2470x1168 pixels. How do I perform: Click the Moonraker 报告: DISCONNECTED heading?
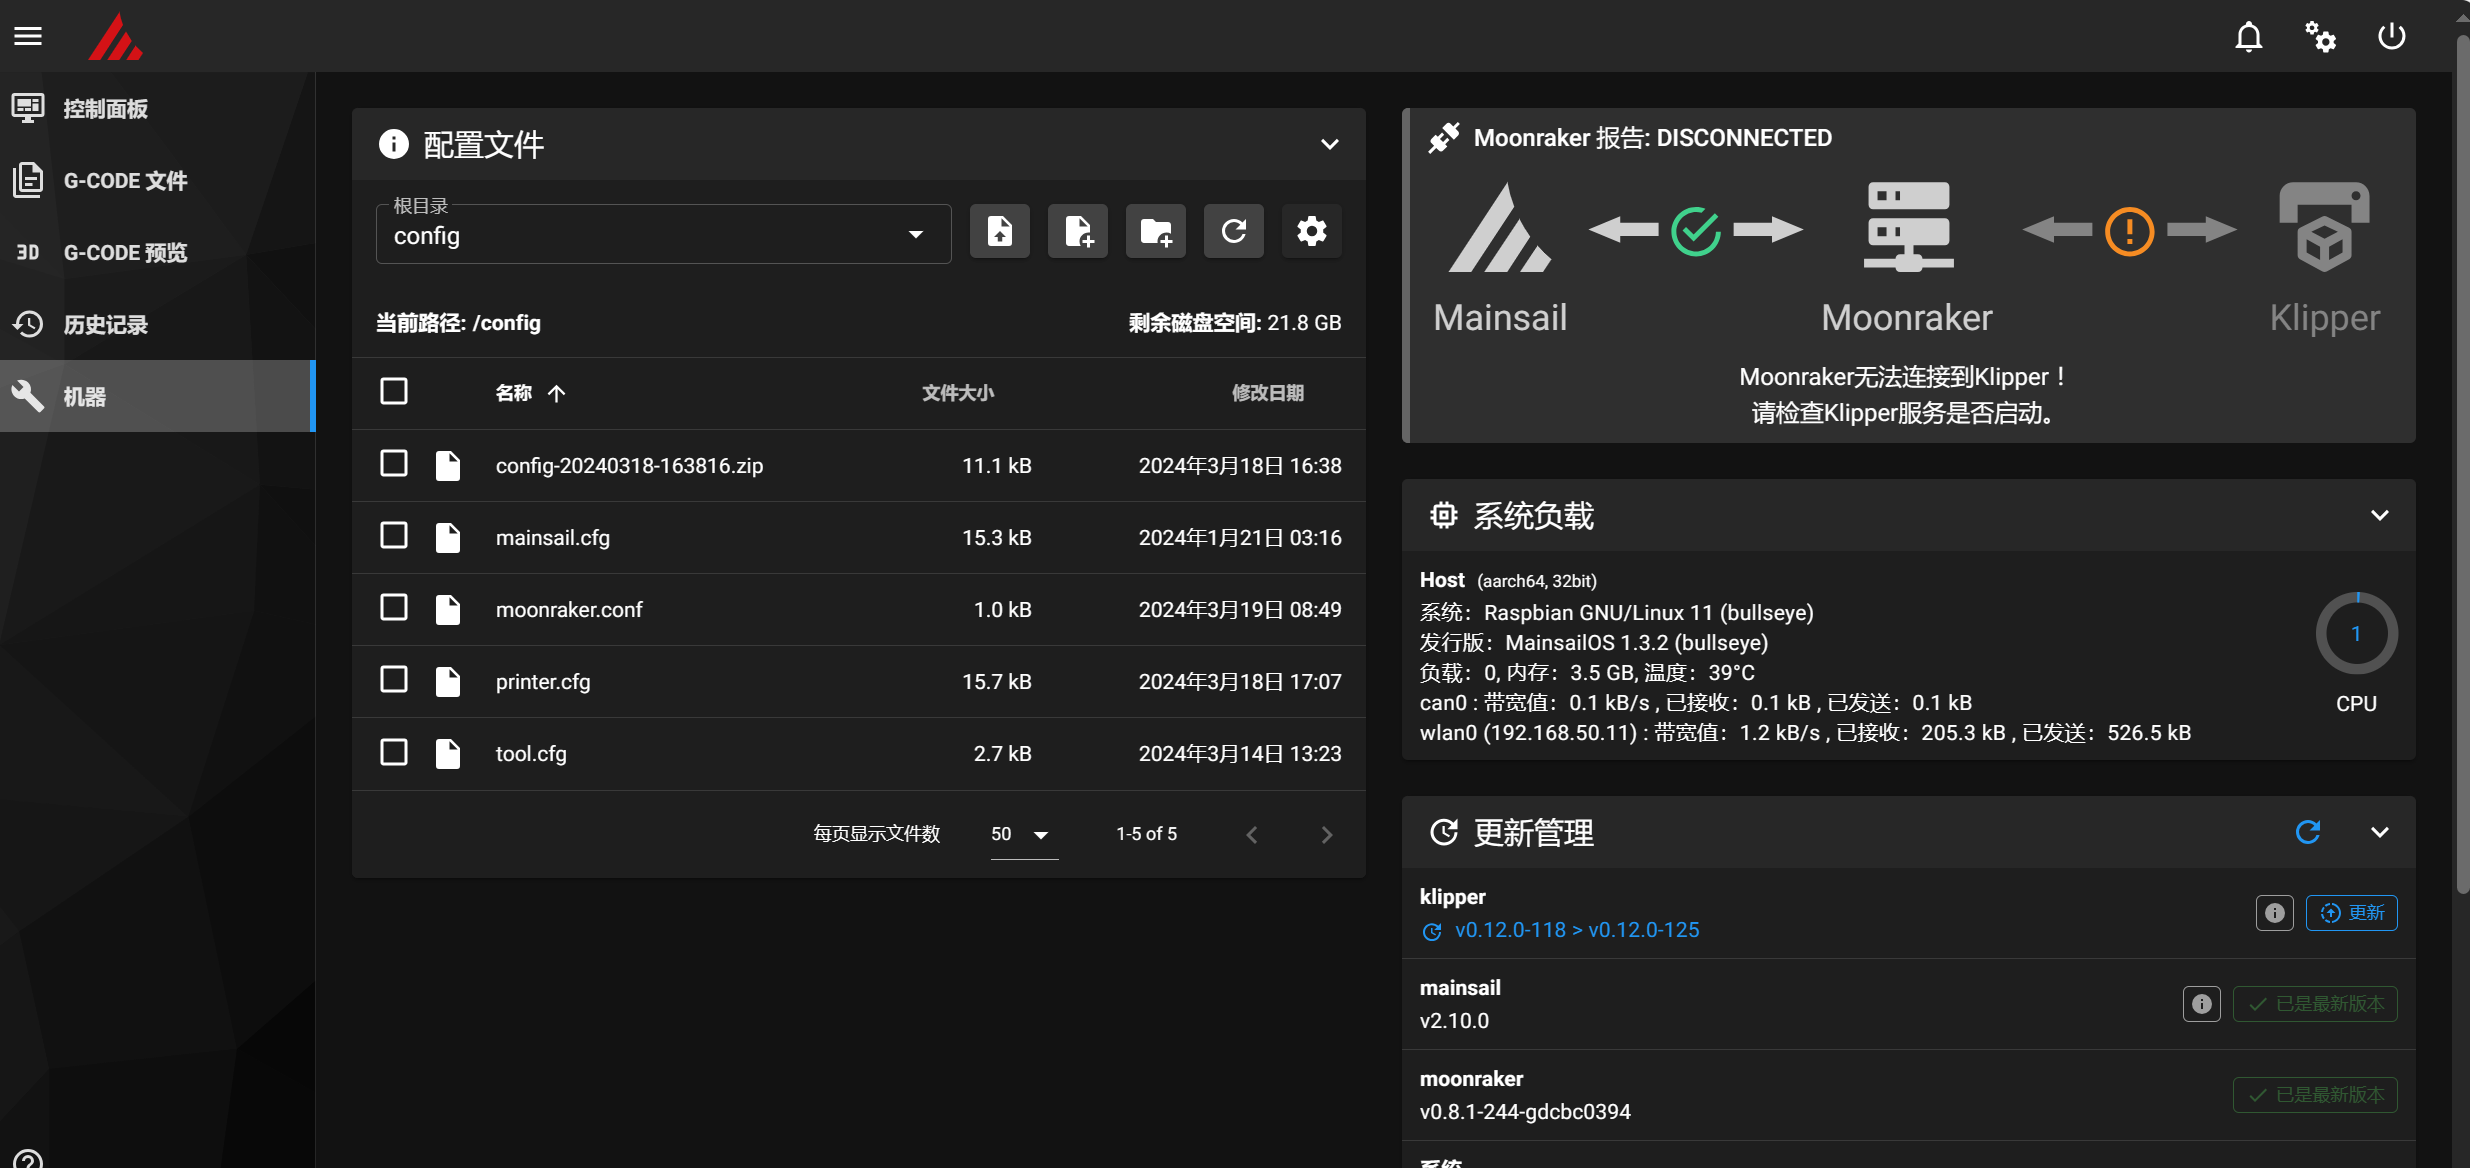click(x=1653, y=138)
